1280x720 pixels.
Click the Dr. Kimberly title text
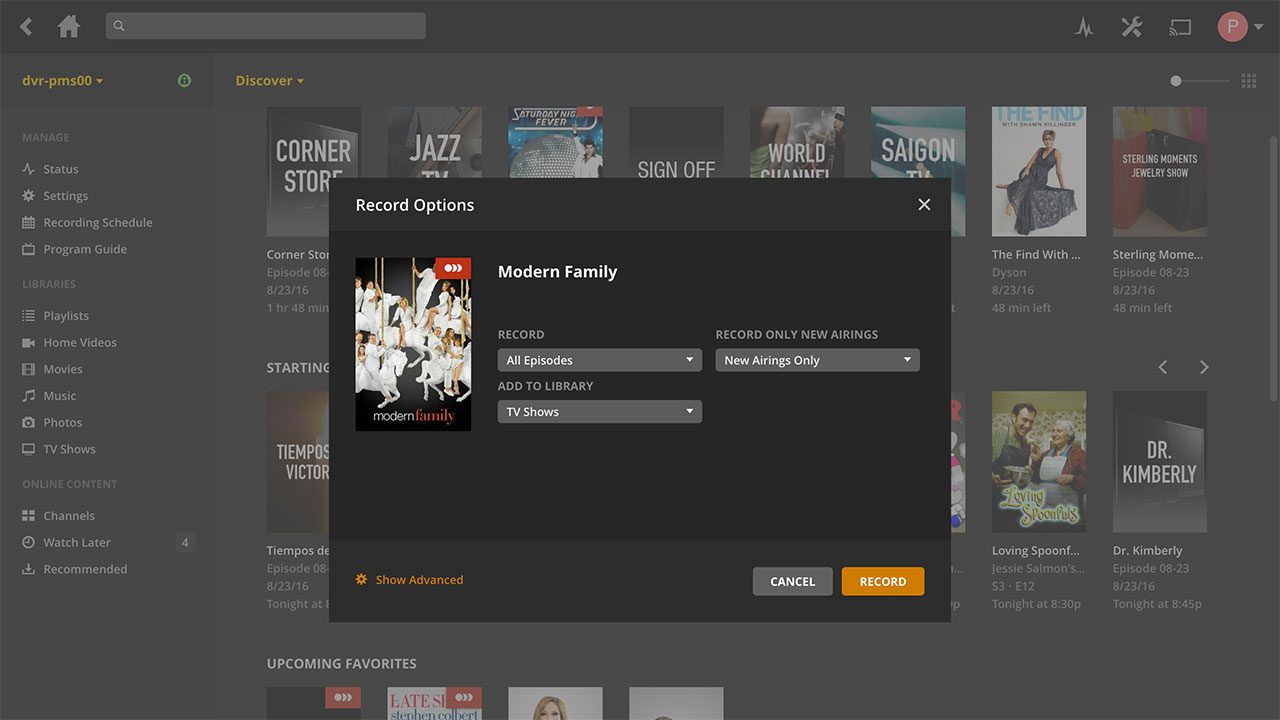click(x=1148, y=551)
